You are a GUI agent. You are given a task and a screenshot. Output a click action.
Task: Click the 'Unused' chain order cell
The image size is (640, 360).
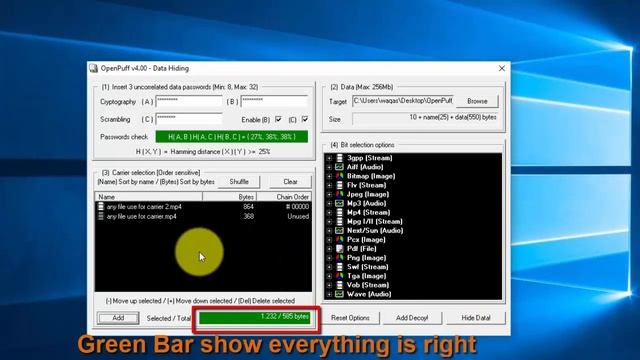pos(298,216)
